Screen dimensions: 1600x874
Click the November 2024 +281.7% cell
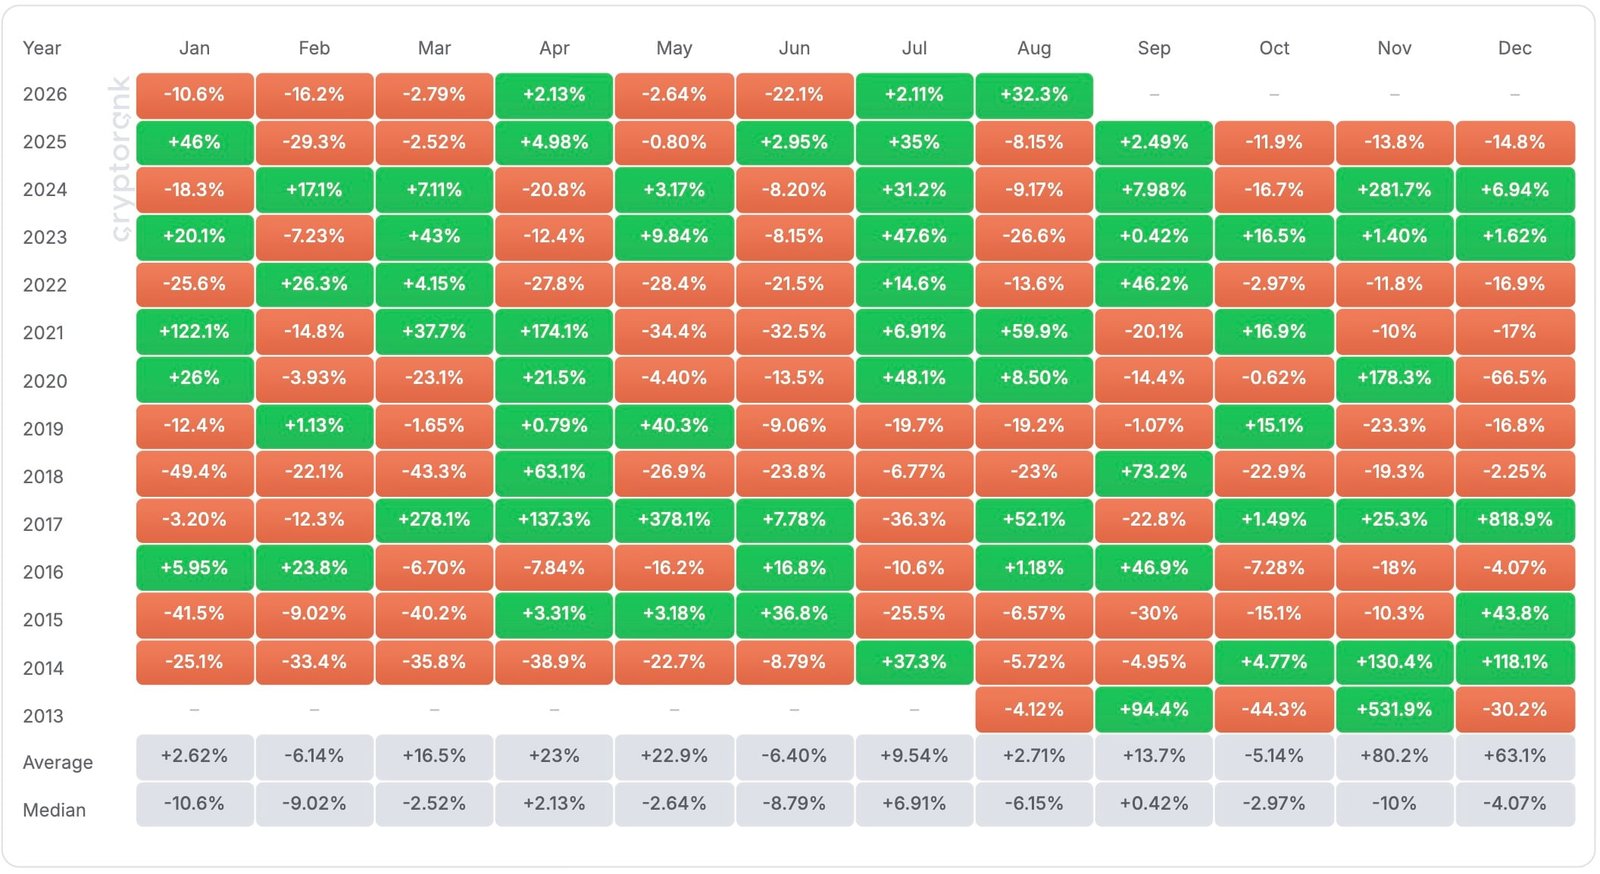(x=1395, y=190)
